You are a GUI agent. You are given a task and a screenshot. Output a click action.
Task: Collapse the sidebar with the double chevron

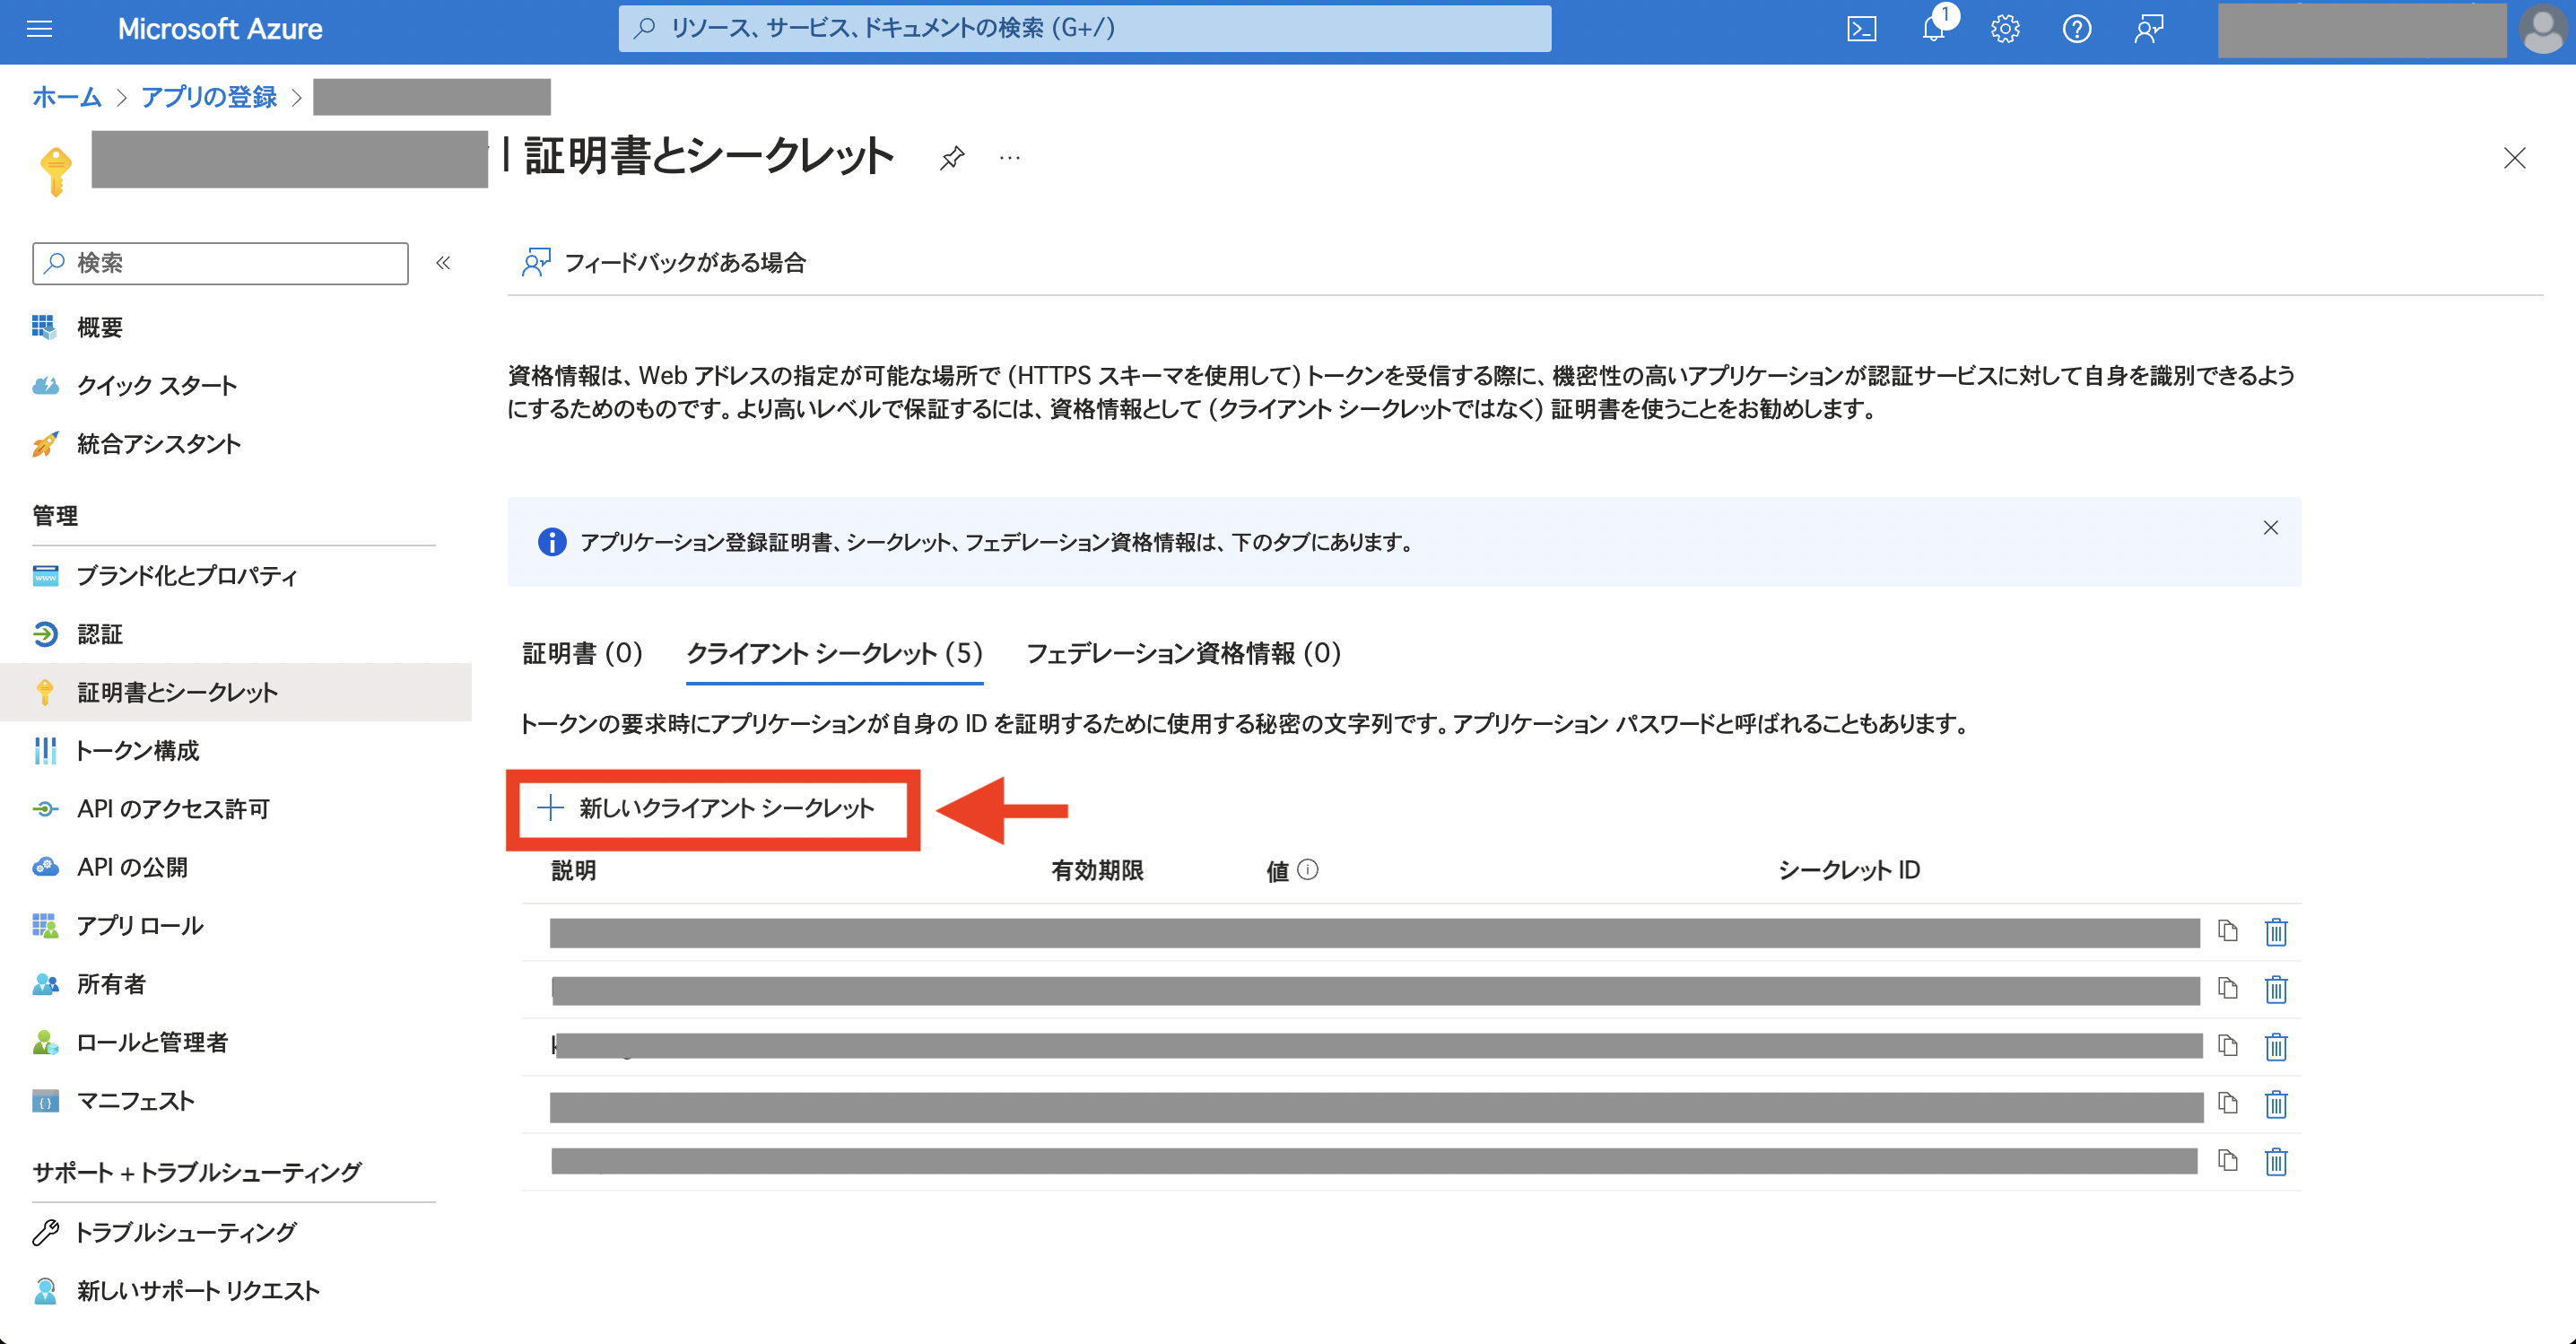(443, 263)
